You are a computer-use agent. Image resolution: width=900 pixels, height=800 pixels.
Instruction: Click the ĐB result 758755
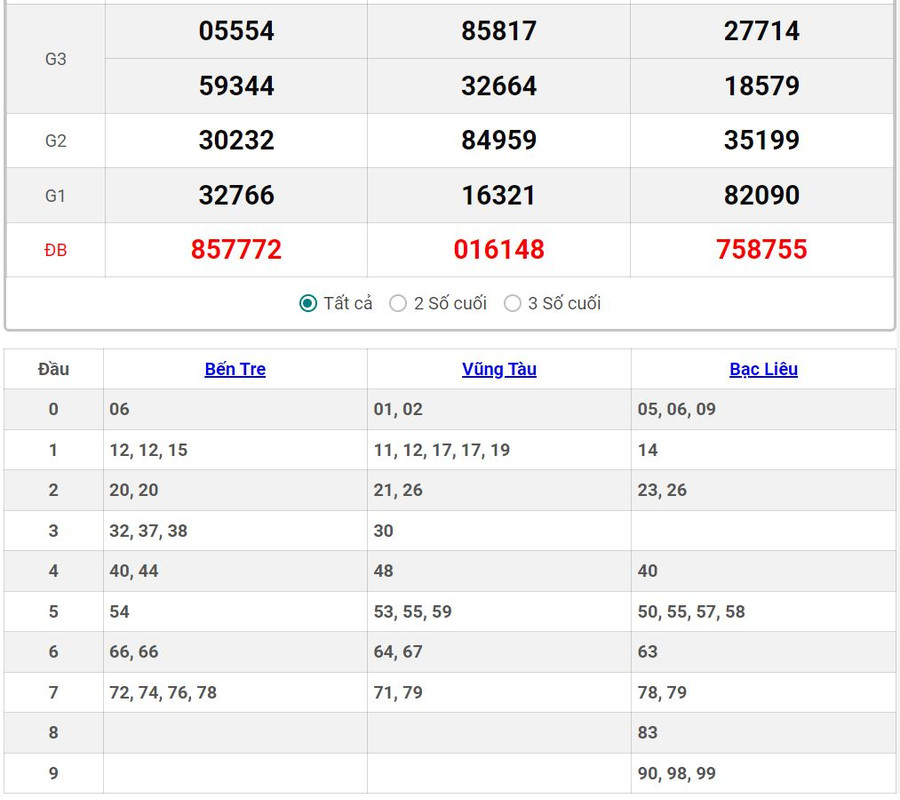coord(761,249)
